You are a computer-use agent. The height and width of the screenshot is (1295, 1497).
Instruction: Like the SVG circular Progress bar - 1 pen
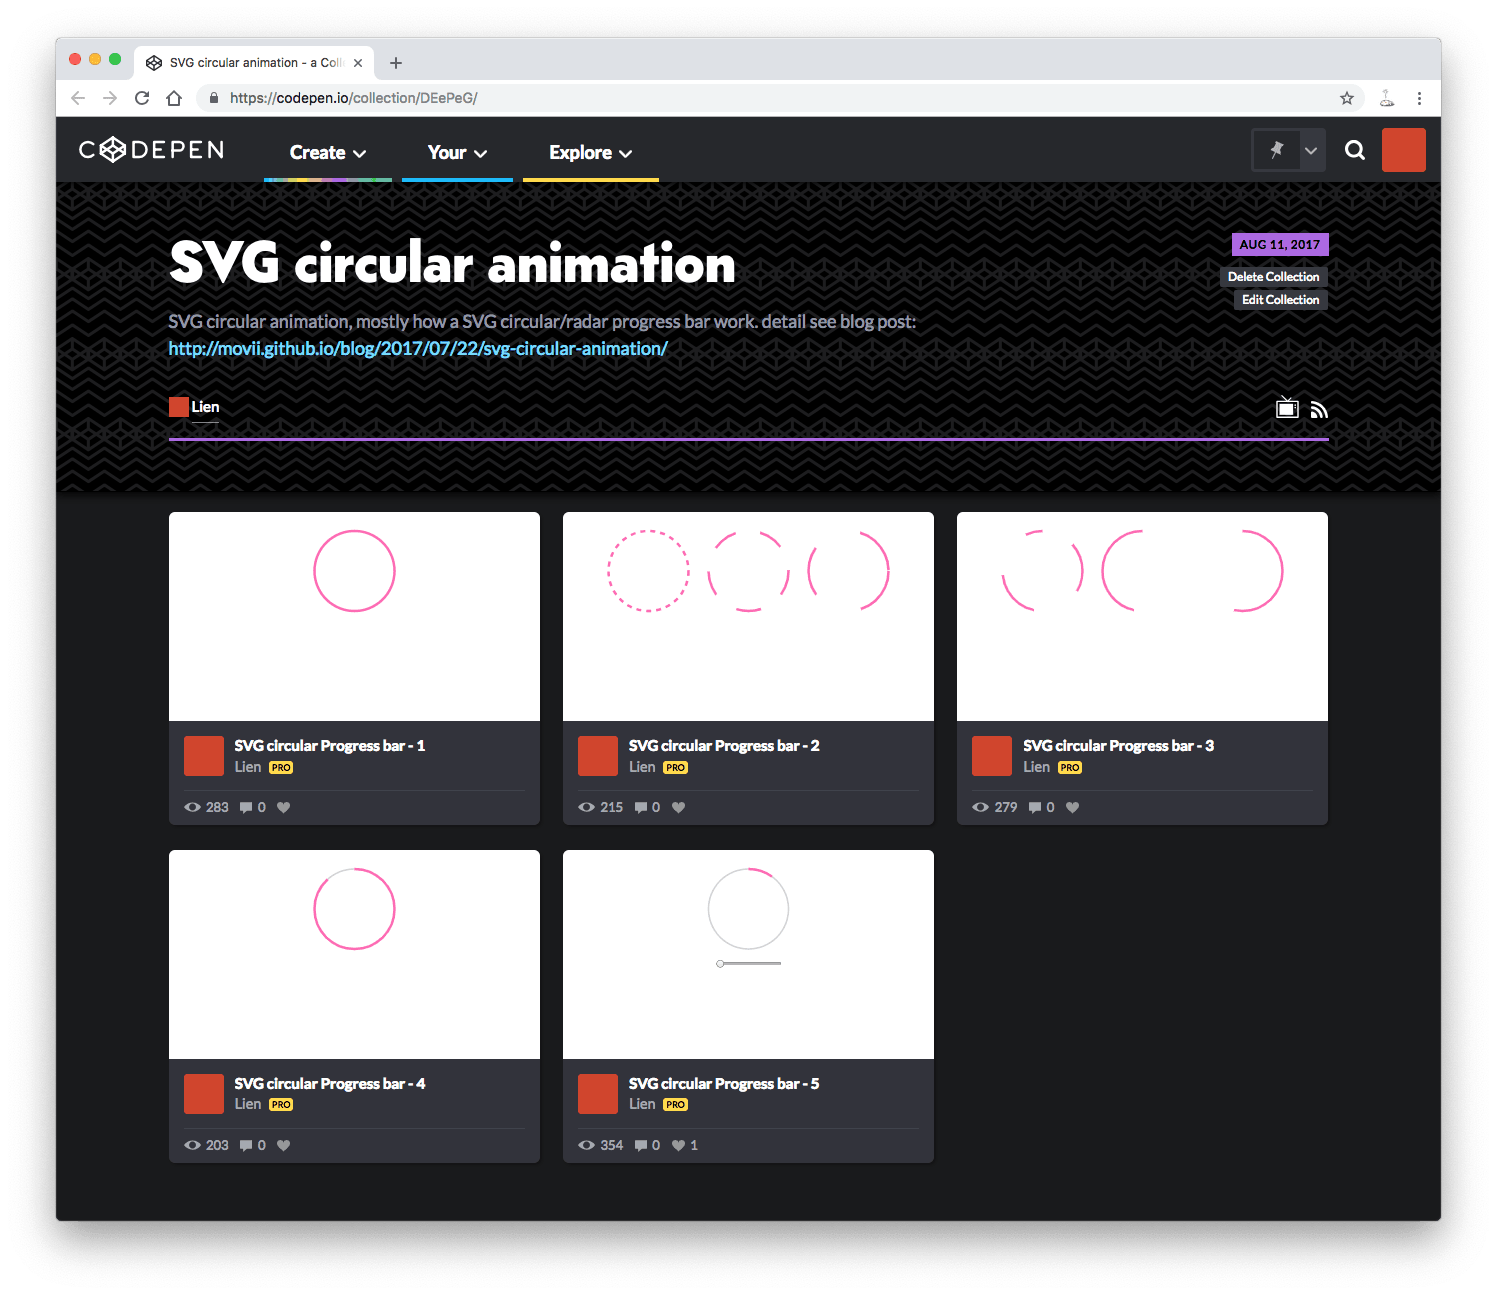[284, 807]
